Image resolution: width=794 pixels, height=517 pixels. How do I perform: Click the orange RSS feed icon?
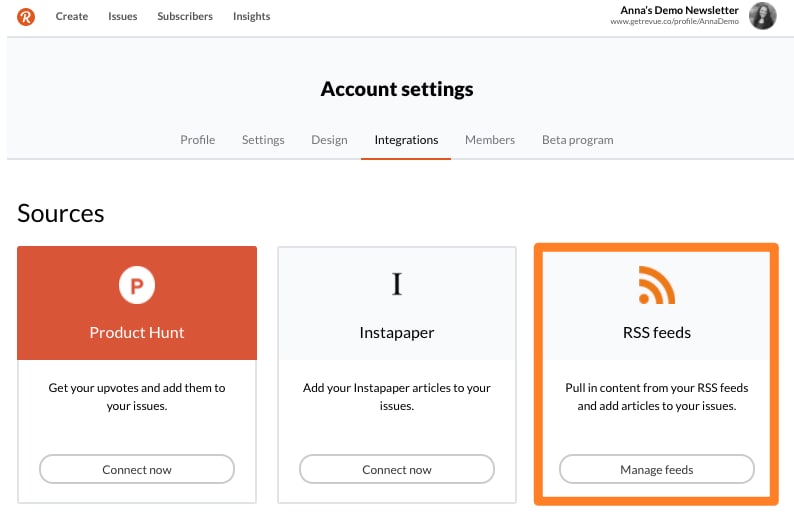point(656,285)
